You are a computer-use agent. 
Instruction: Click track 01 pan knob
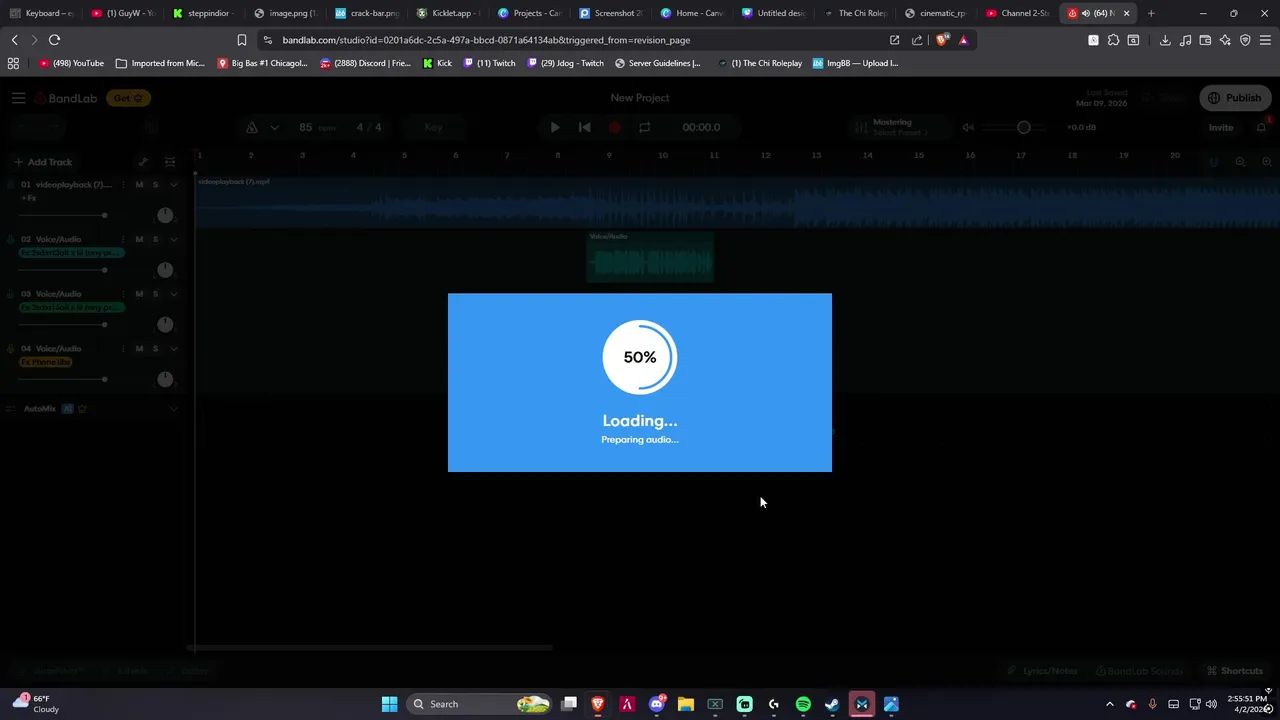165,215
